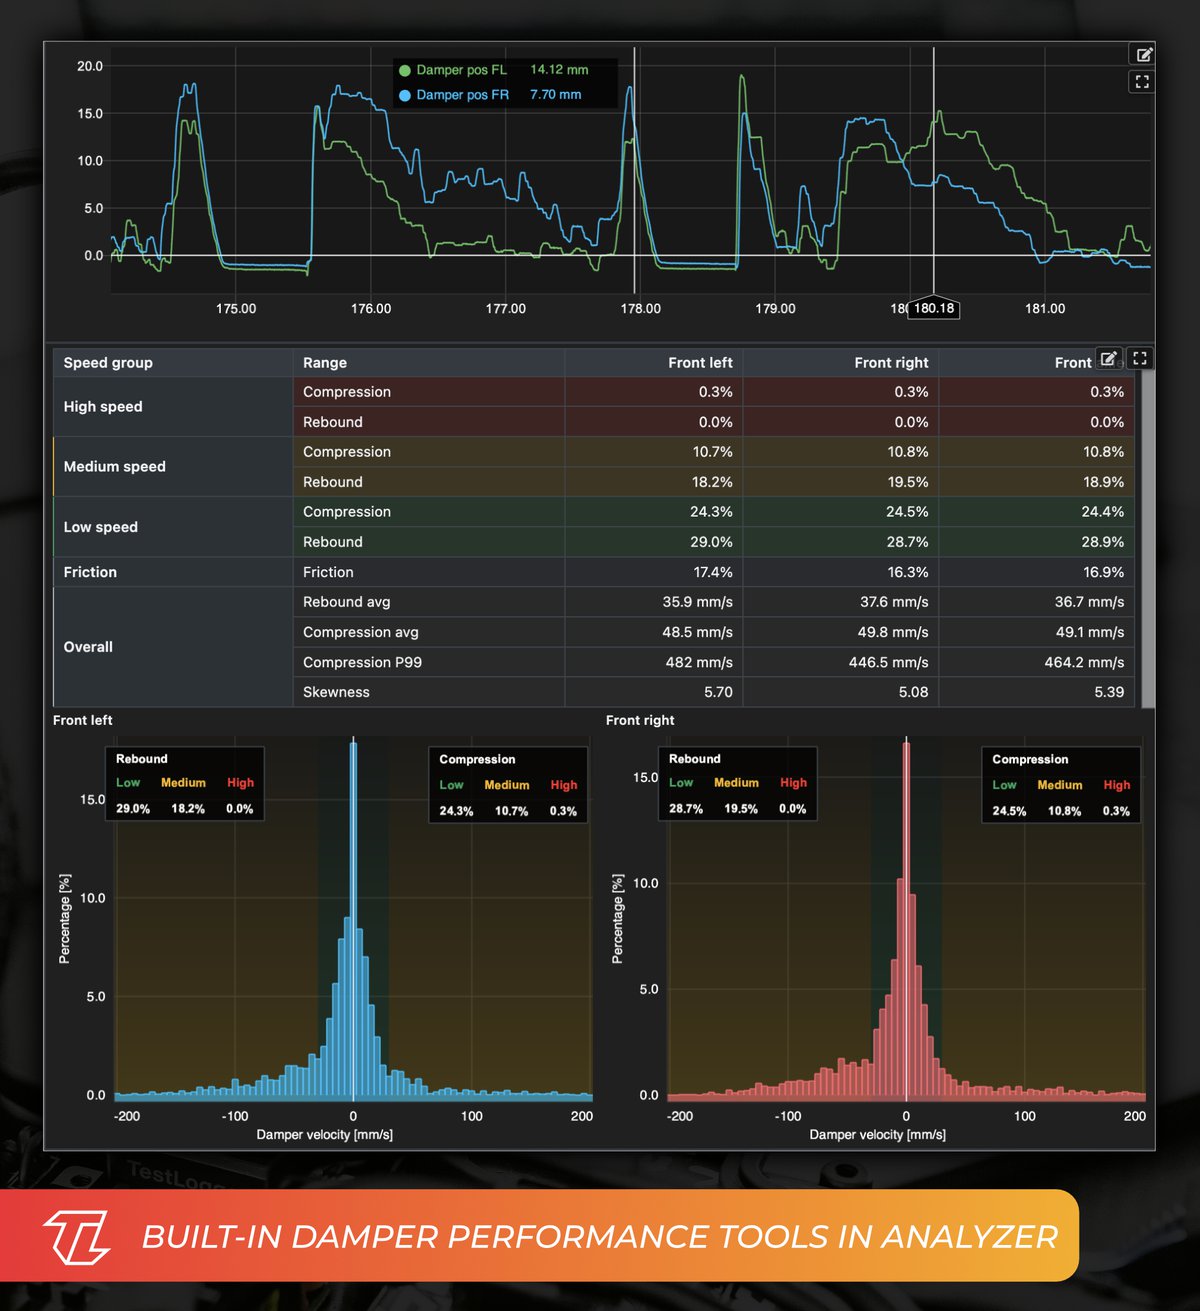Click the Front right histogram's Percentage axis label
This screenshot has width=1200, height=1311.
617,919
